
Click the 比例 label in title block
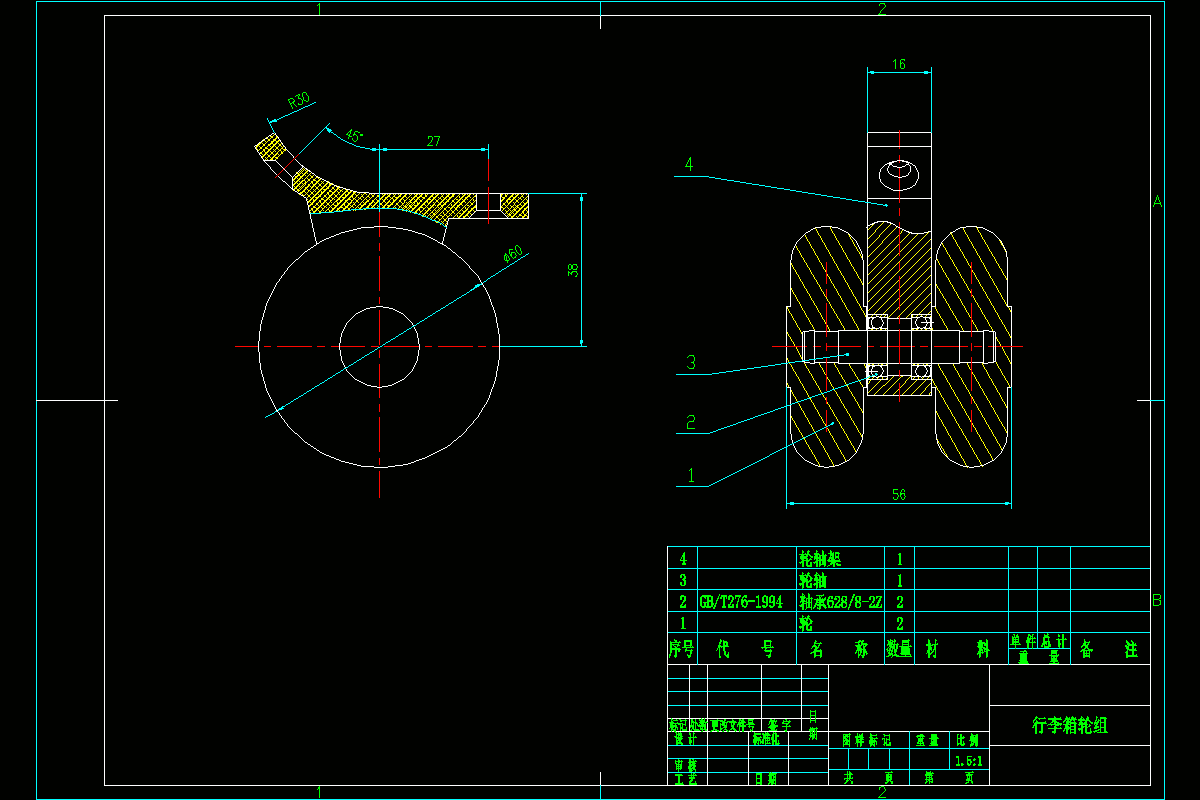(x=968, y=740)
